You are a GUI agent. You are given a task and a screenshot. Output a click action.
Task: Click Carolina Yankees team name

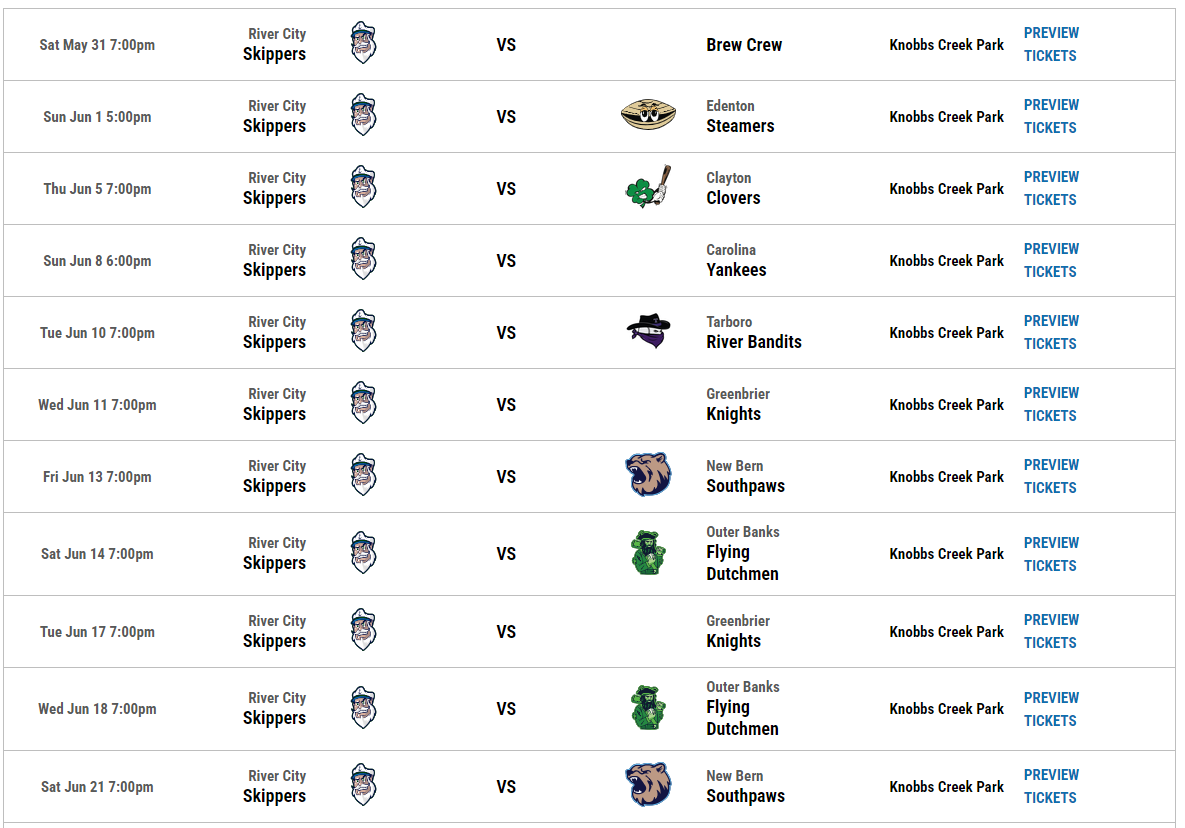coord(736,261)
